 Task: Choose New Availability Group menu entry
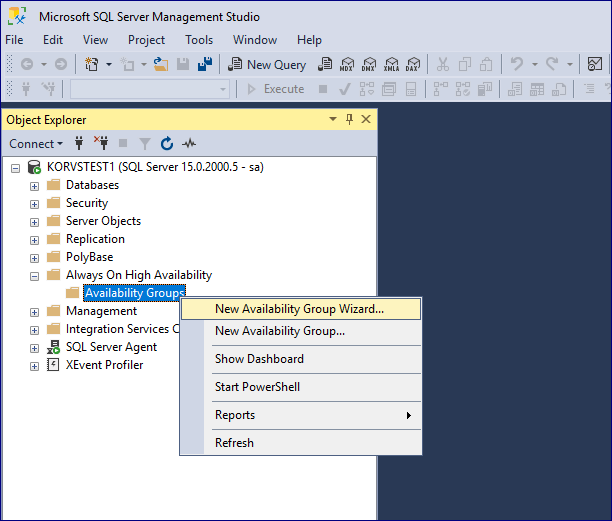click(301, 331)
